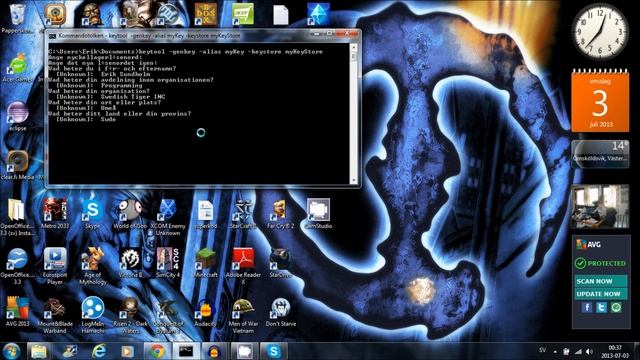Click the slideshow photo gadget thumbnail
The height and width of the screenshot is (360, 640).
[600, 207]
